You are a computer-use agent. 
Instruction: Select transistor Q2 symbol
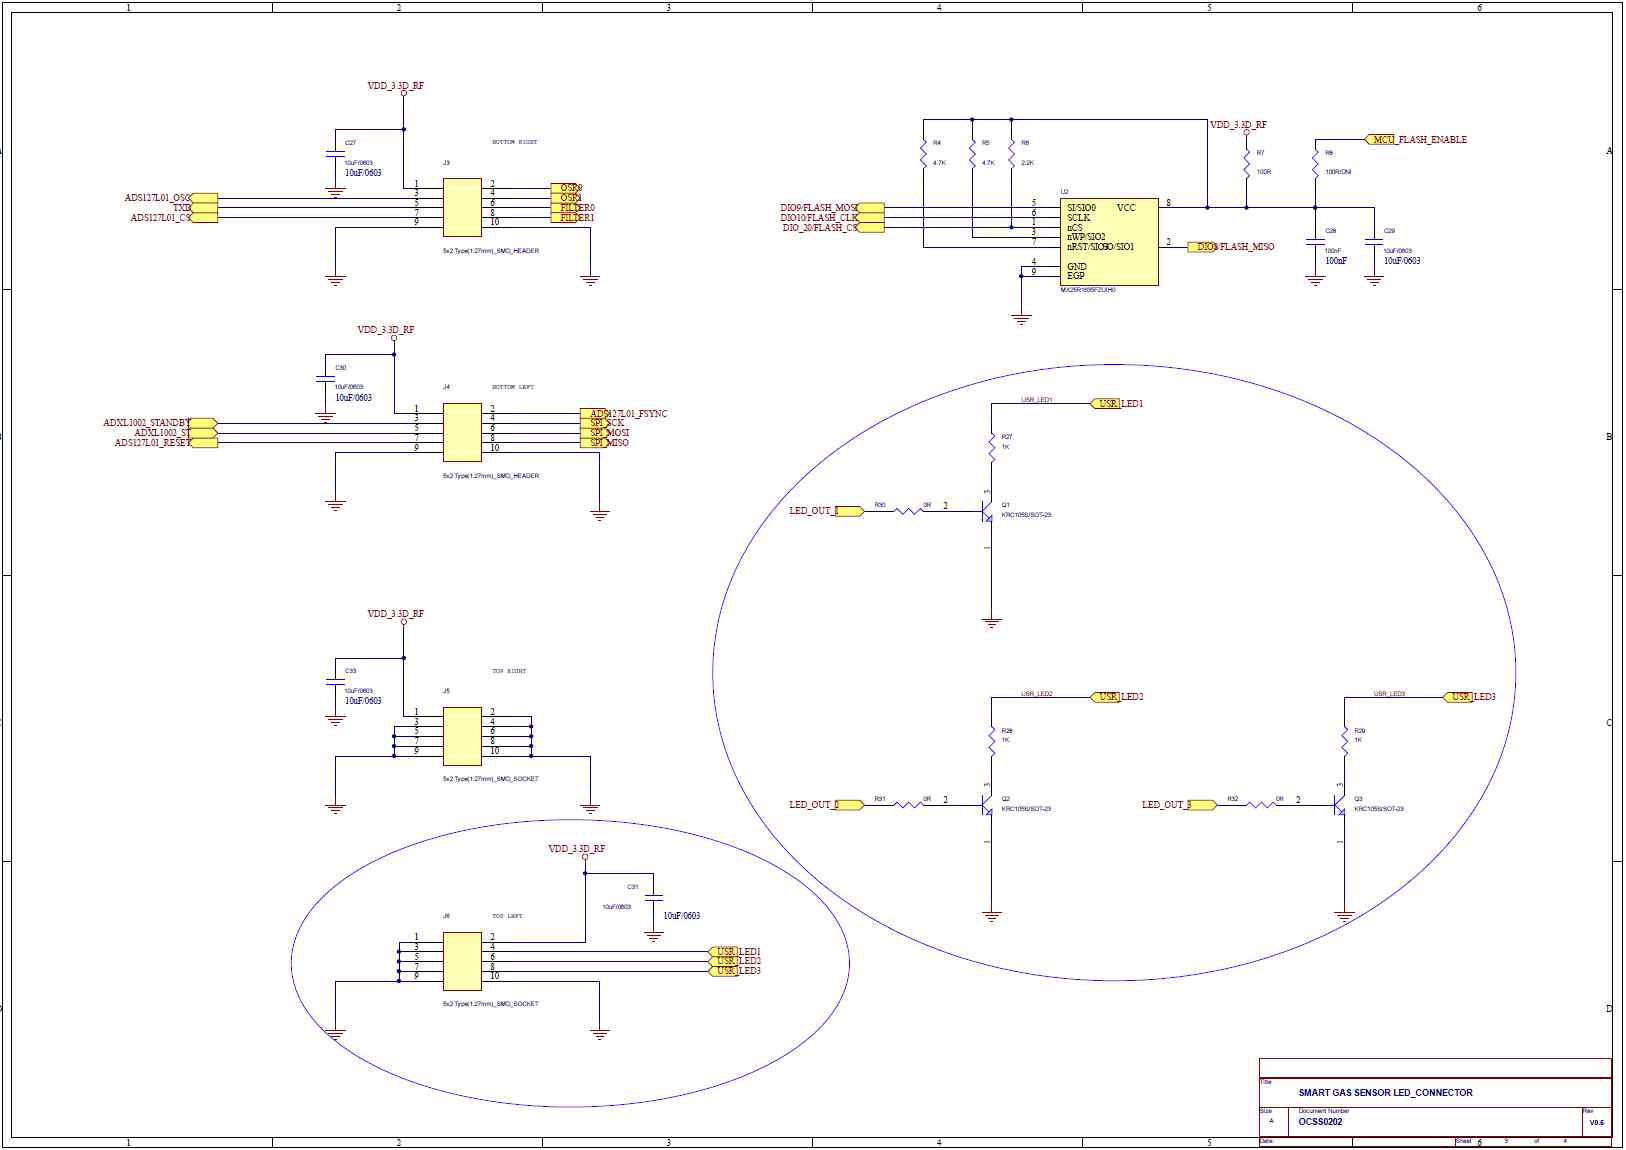point(985,805)
